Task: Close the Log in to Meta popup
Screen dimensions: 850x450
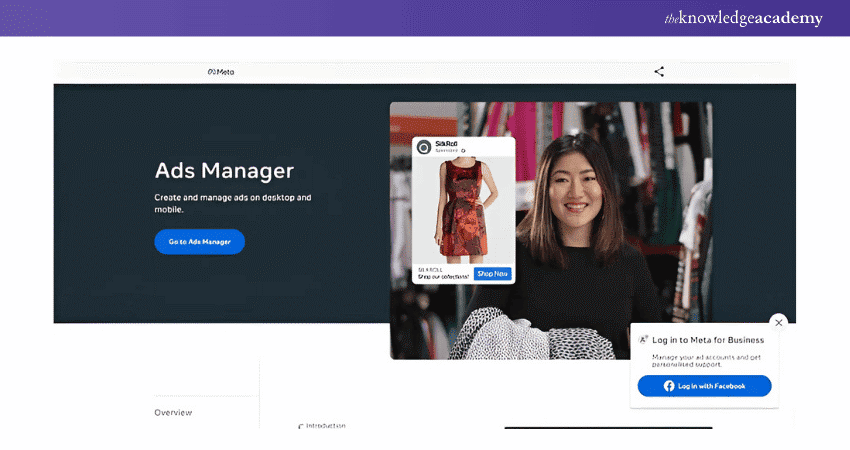Action: [x=779, y=323]
